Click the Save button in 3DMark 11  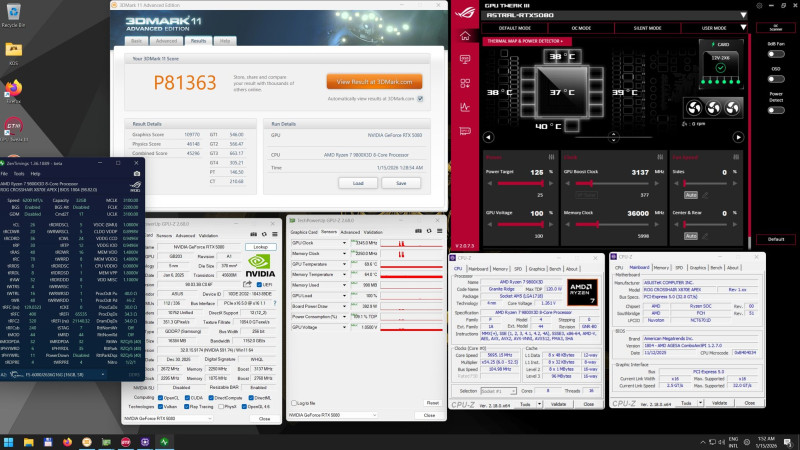click(x=401, y=183)
